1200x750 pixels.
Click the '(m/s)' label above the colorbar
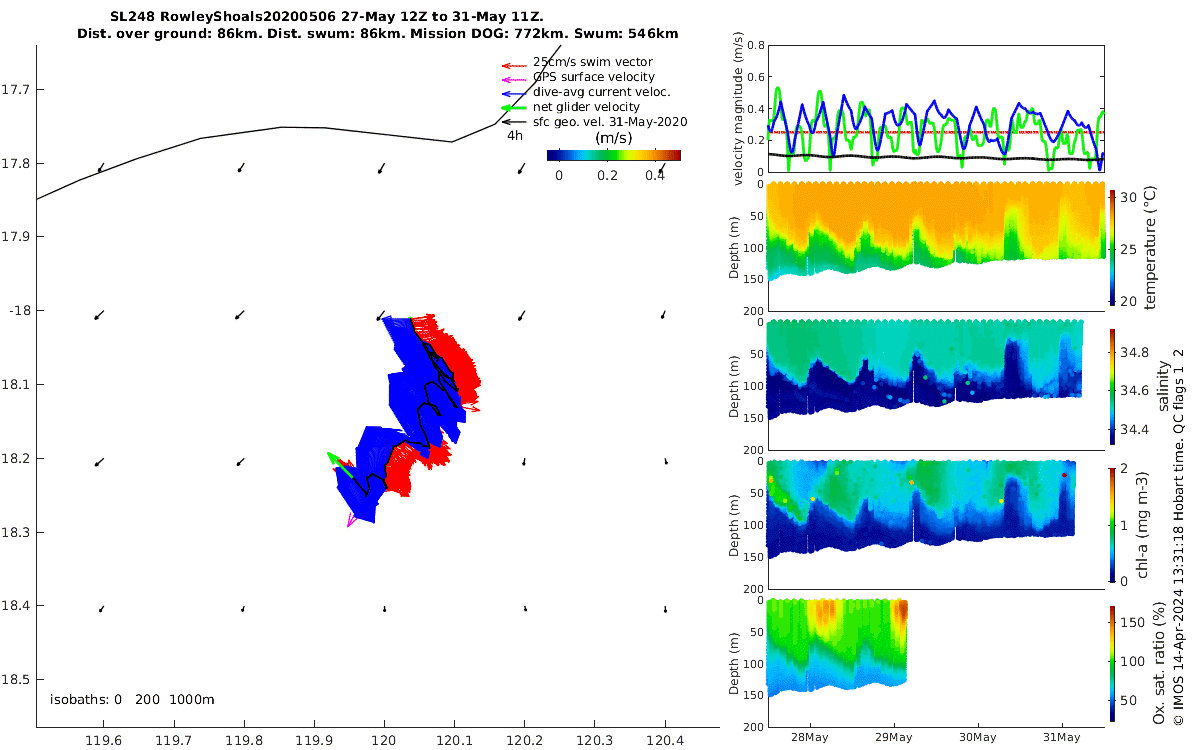coord(614,138)
